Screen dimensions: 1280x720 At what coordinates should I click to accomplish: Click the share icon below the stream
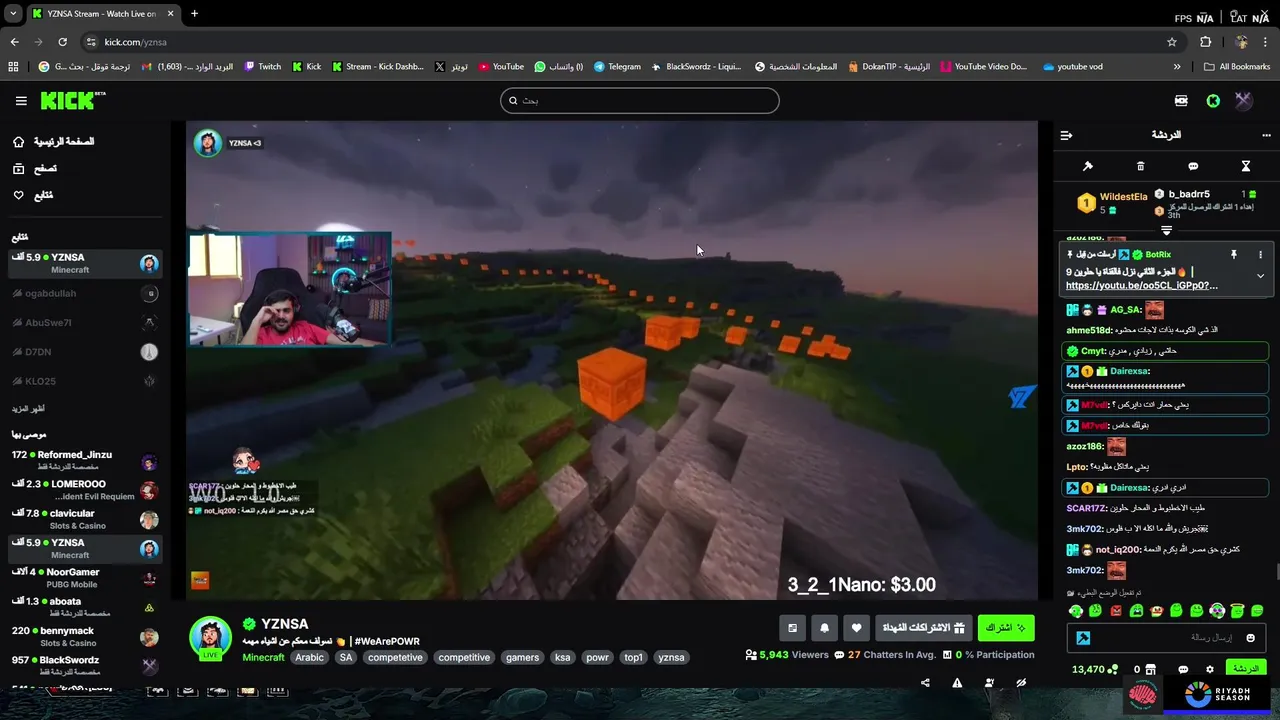point(925,683)
